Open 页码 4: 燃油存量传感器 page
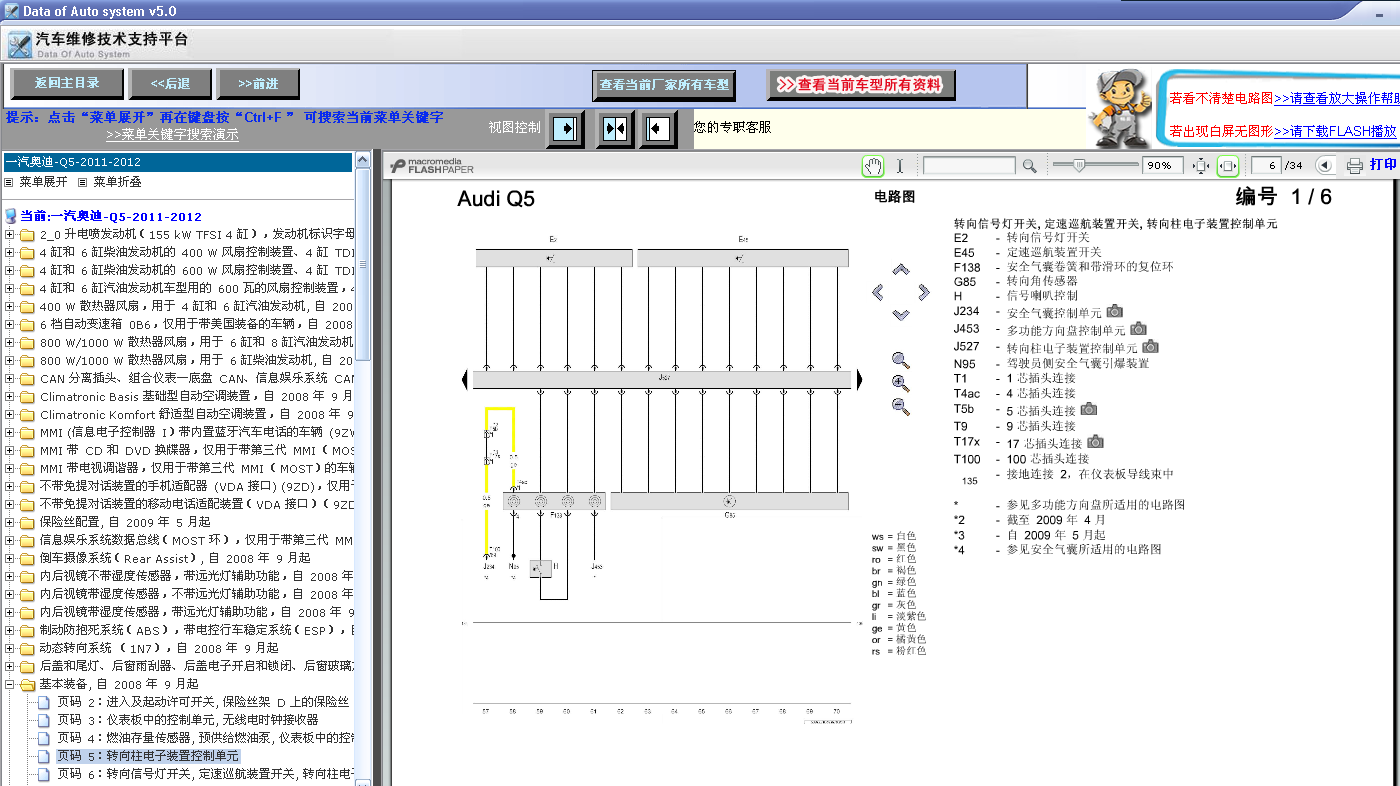 tap(205, 738)
